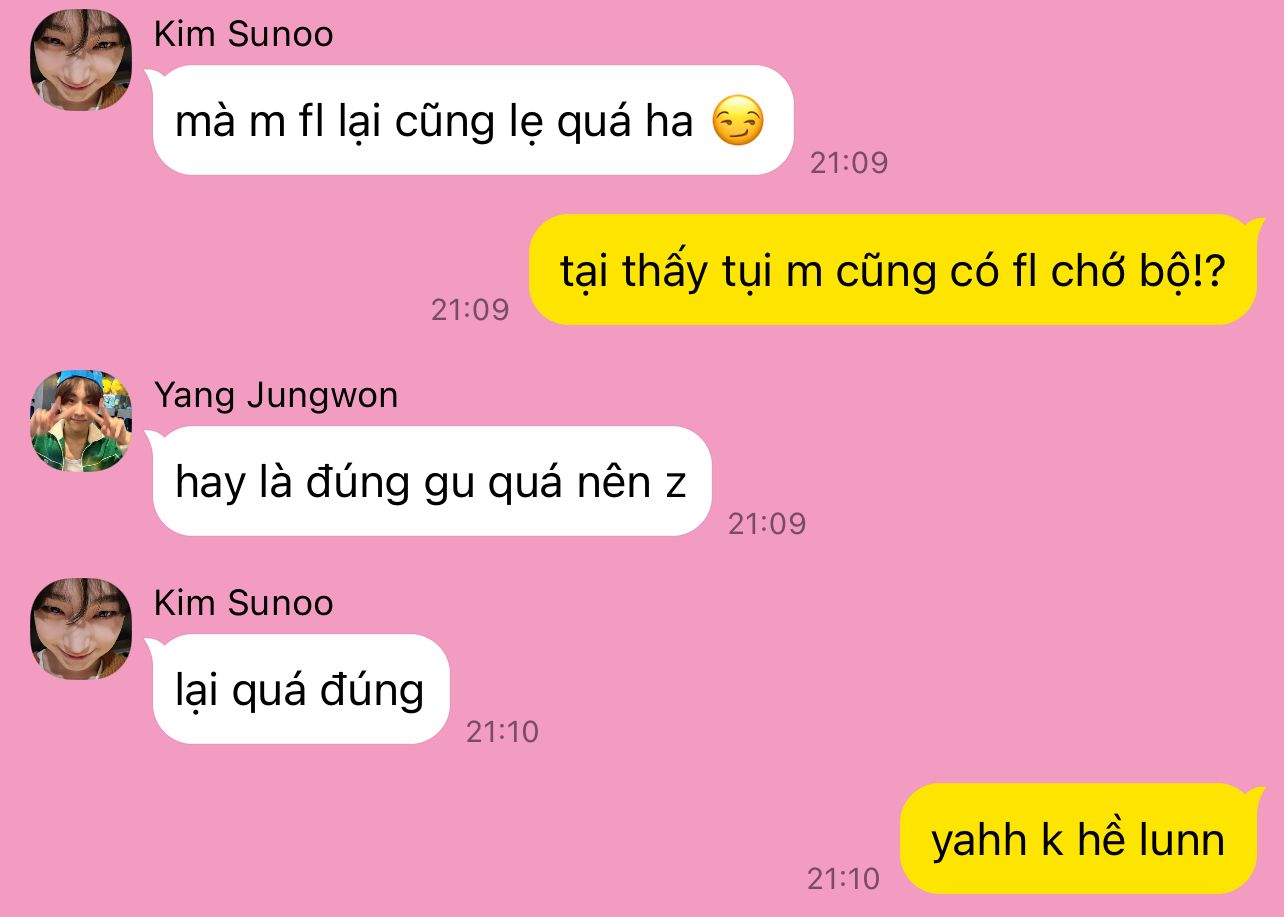
Task: Open Yang Jungwon sender name label
Action: pyautogui.click(x=276, y=395)
